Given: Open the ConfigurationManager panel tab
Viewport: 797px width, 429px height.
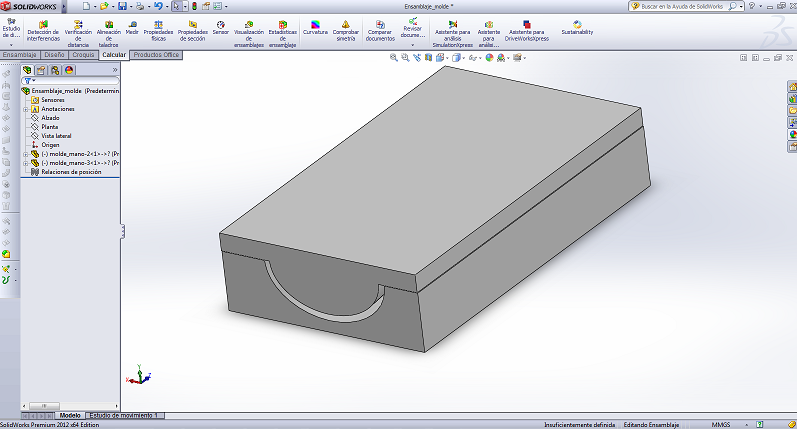Looking at the screenshot, I should coord(55,70).
